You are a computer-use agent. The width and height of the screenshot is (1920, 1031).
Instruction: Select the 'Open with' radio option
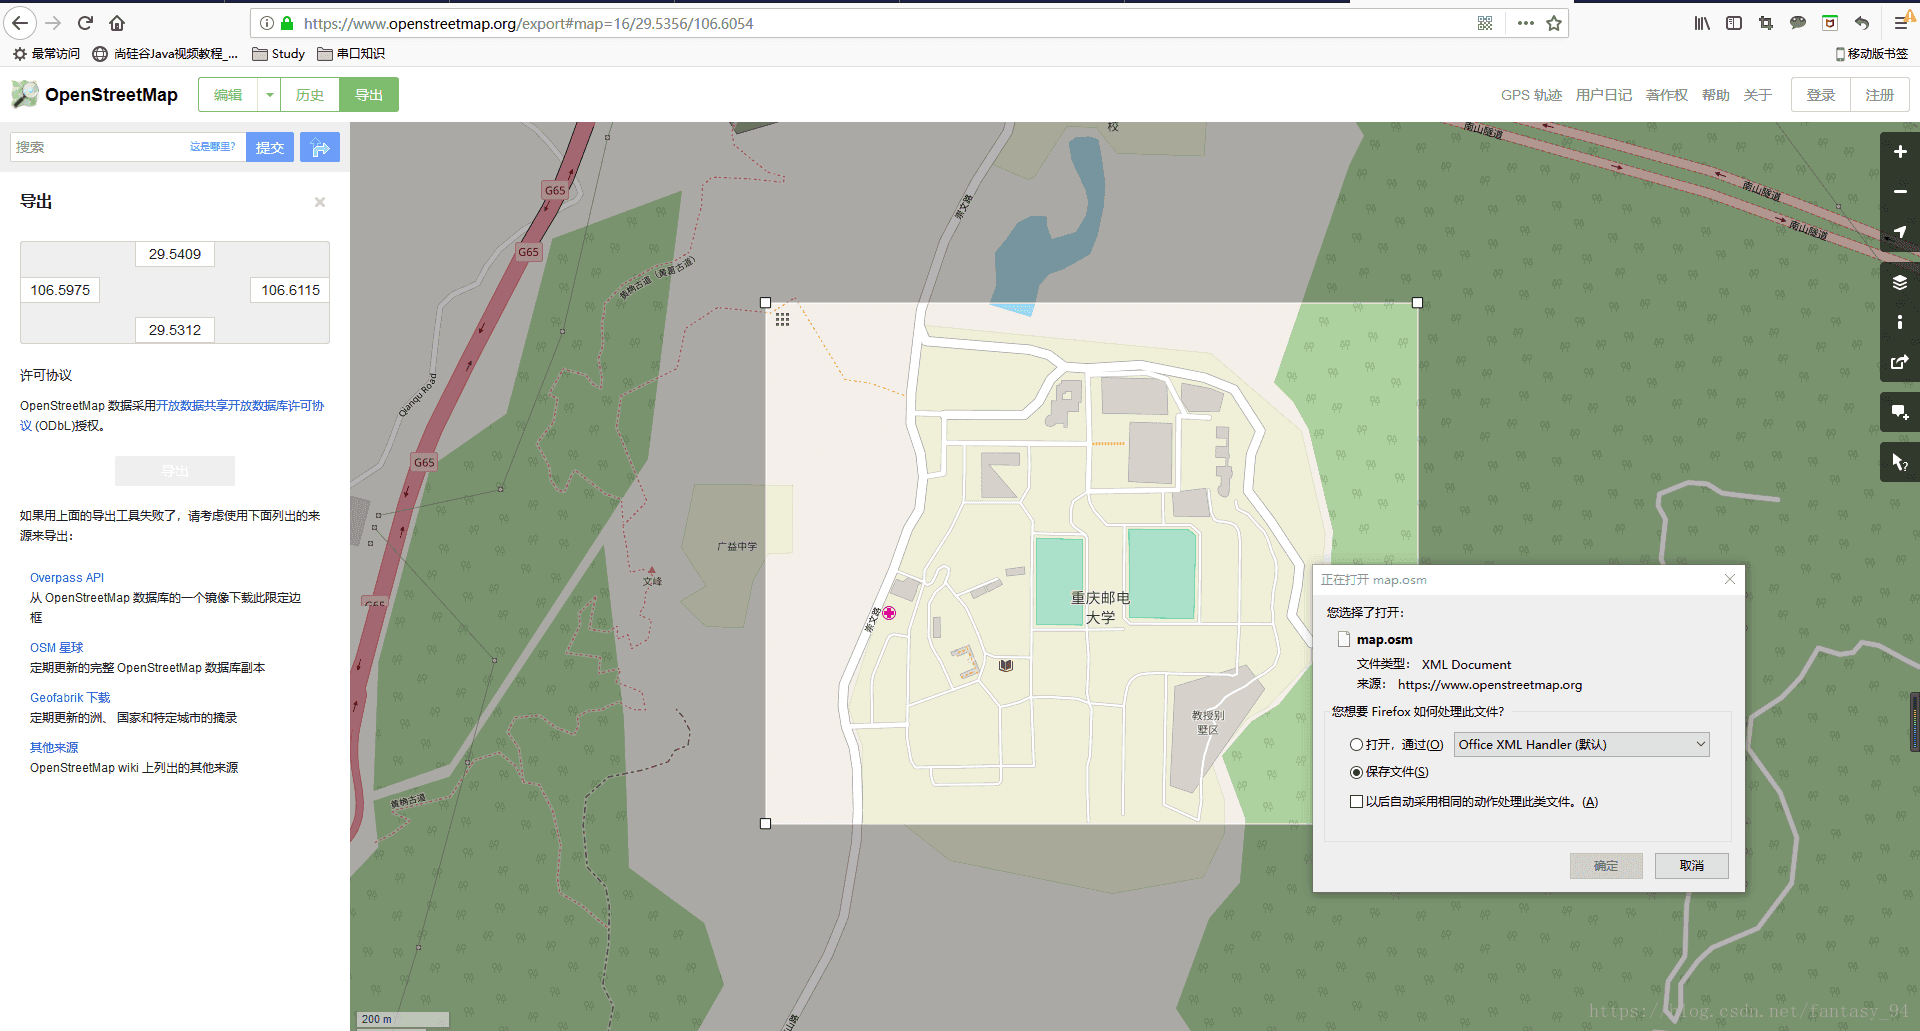(x=1356, y=745)
